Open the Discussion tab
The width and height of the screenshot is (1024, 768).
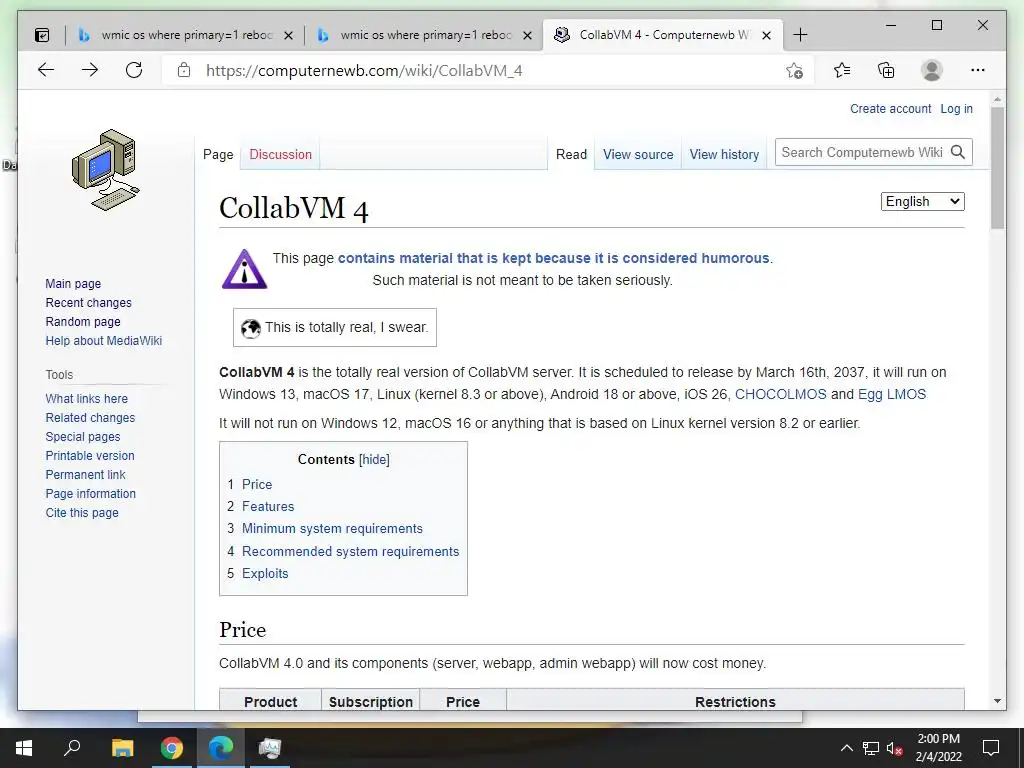tap(280, 155)
